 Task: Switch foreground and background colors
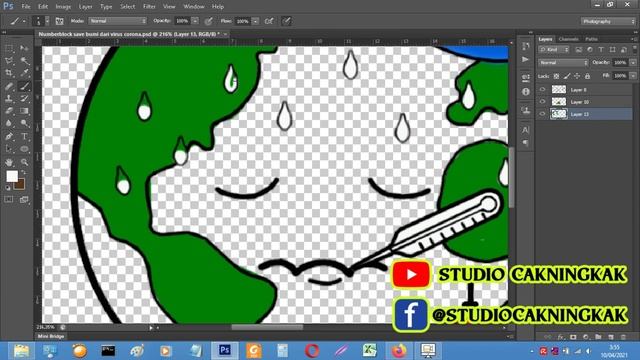(24, 173)
